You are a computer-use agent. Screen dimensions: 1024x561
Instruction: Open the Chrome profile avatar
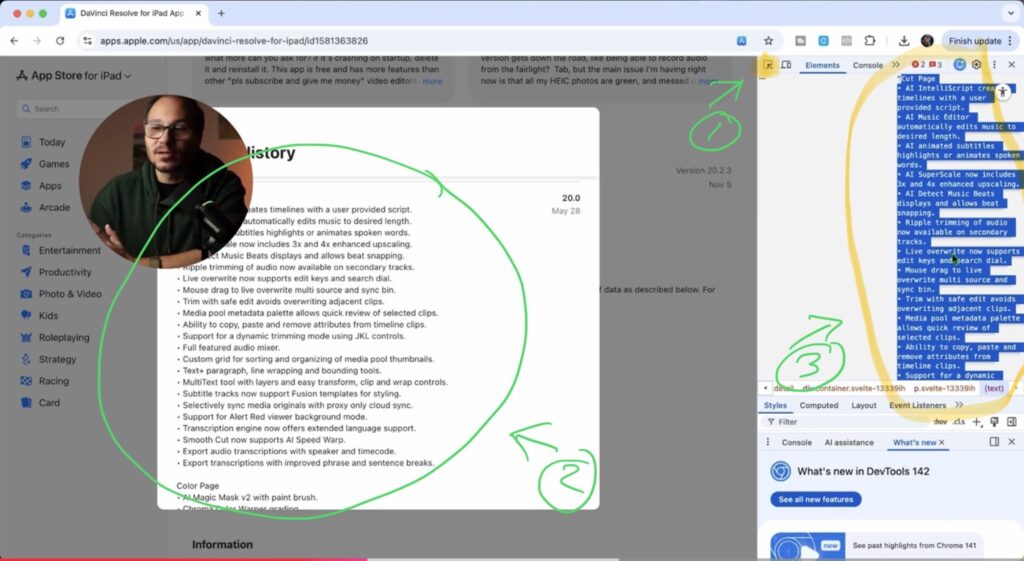[x=927, y=40]
